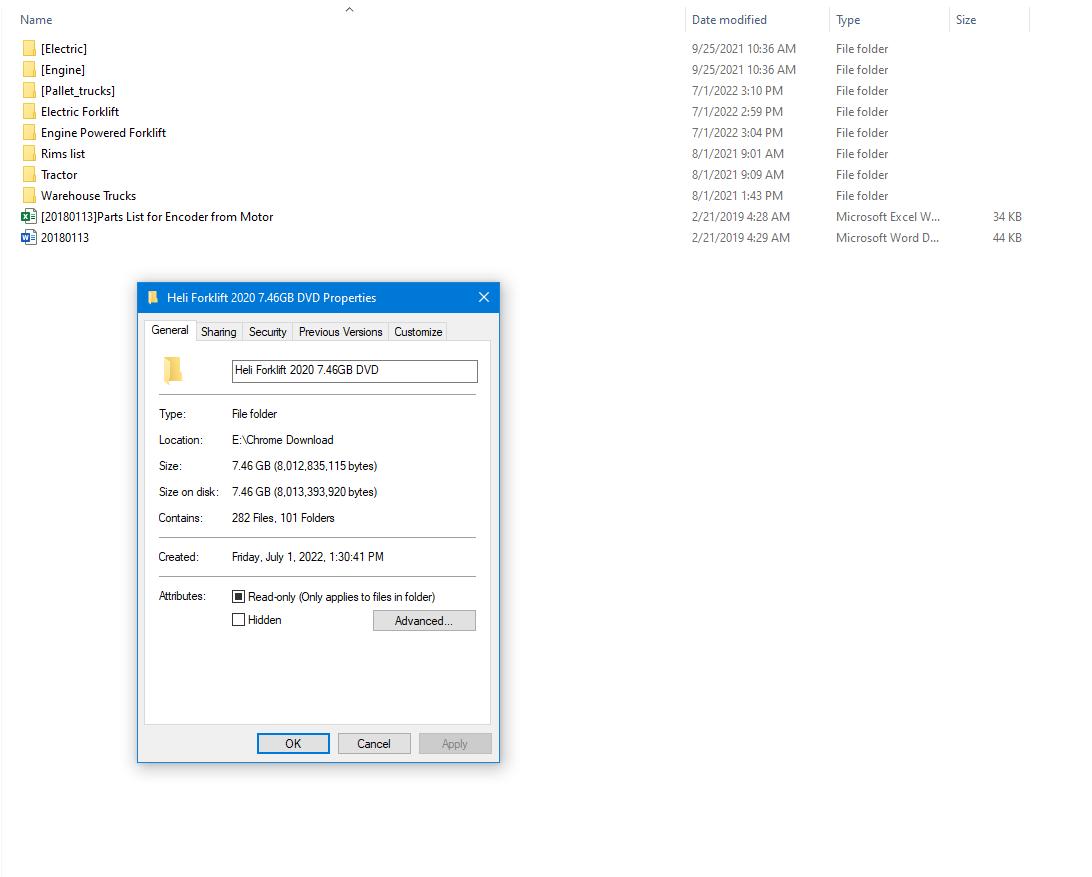
Task: Select the Warehouse Trucks folder name
Action: point(88,196)
